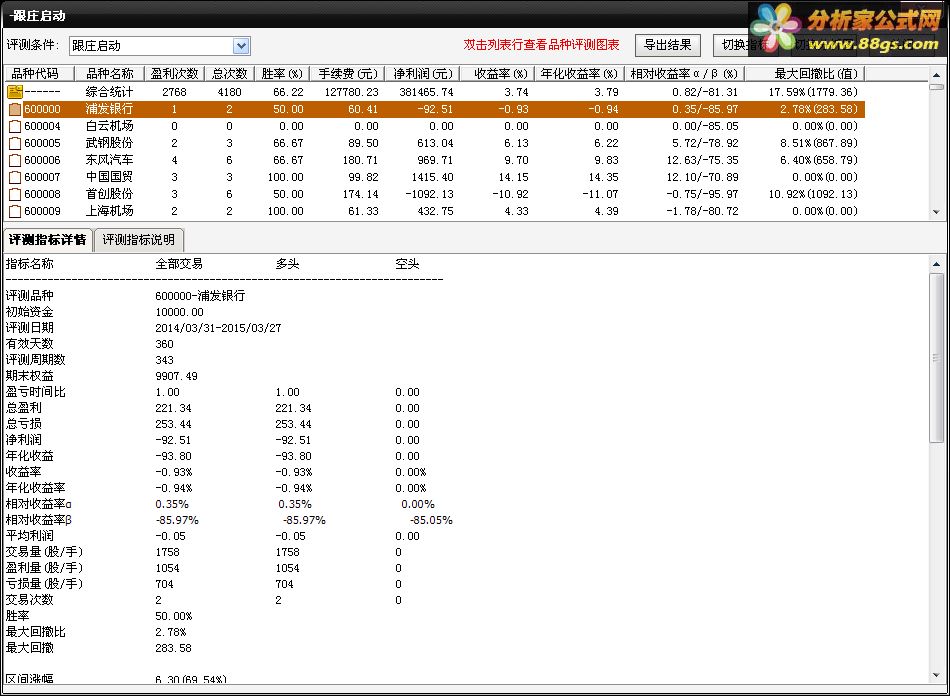Sort by the 胜率(%) column header
This screenshot has height=696, width=950.
282,73
